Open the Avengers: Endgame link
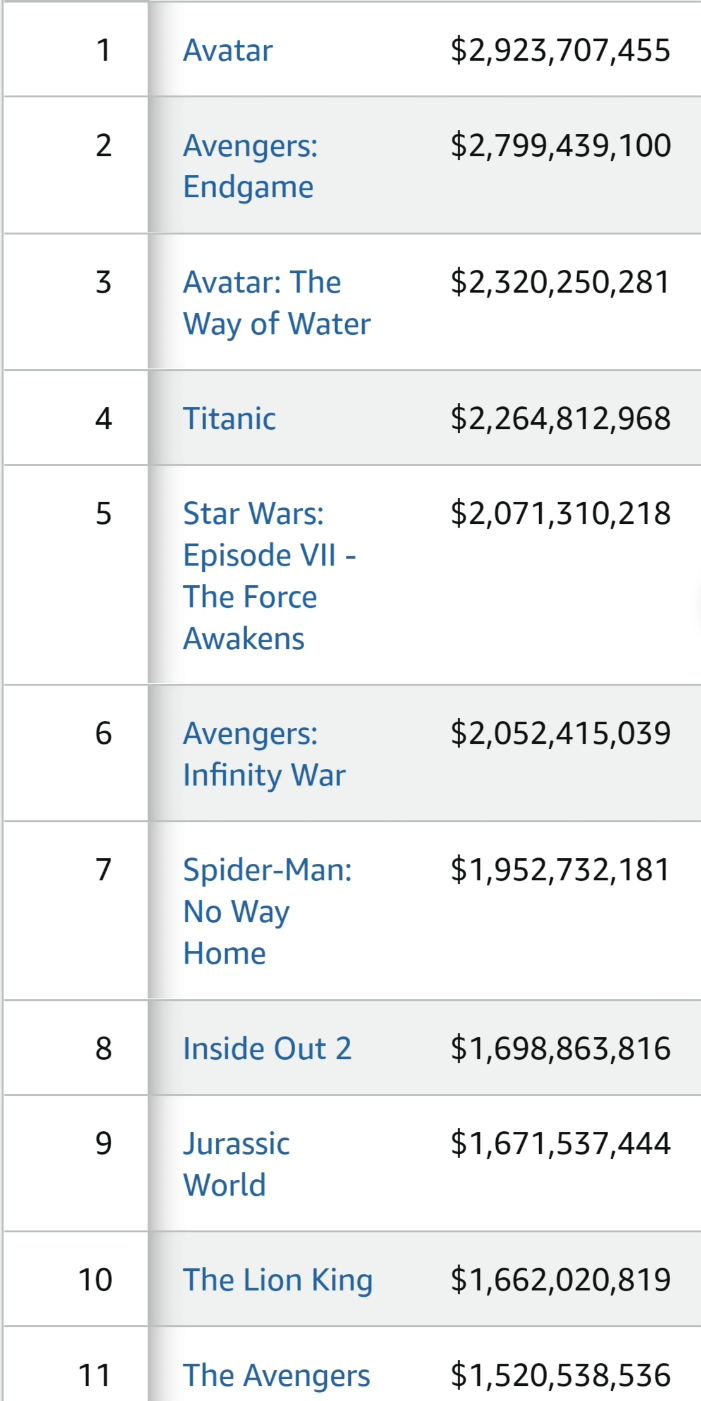Viewport: 701px width, 1401px height. pos(250,166)
